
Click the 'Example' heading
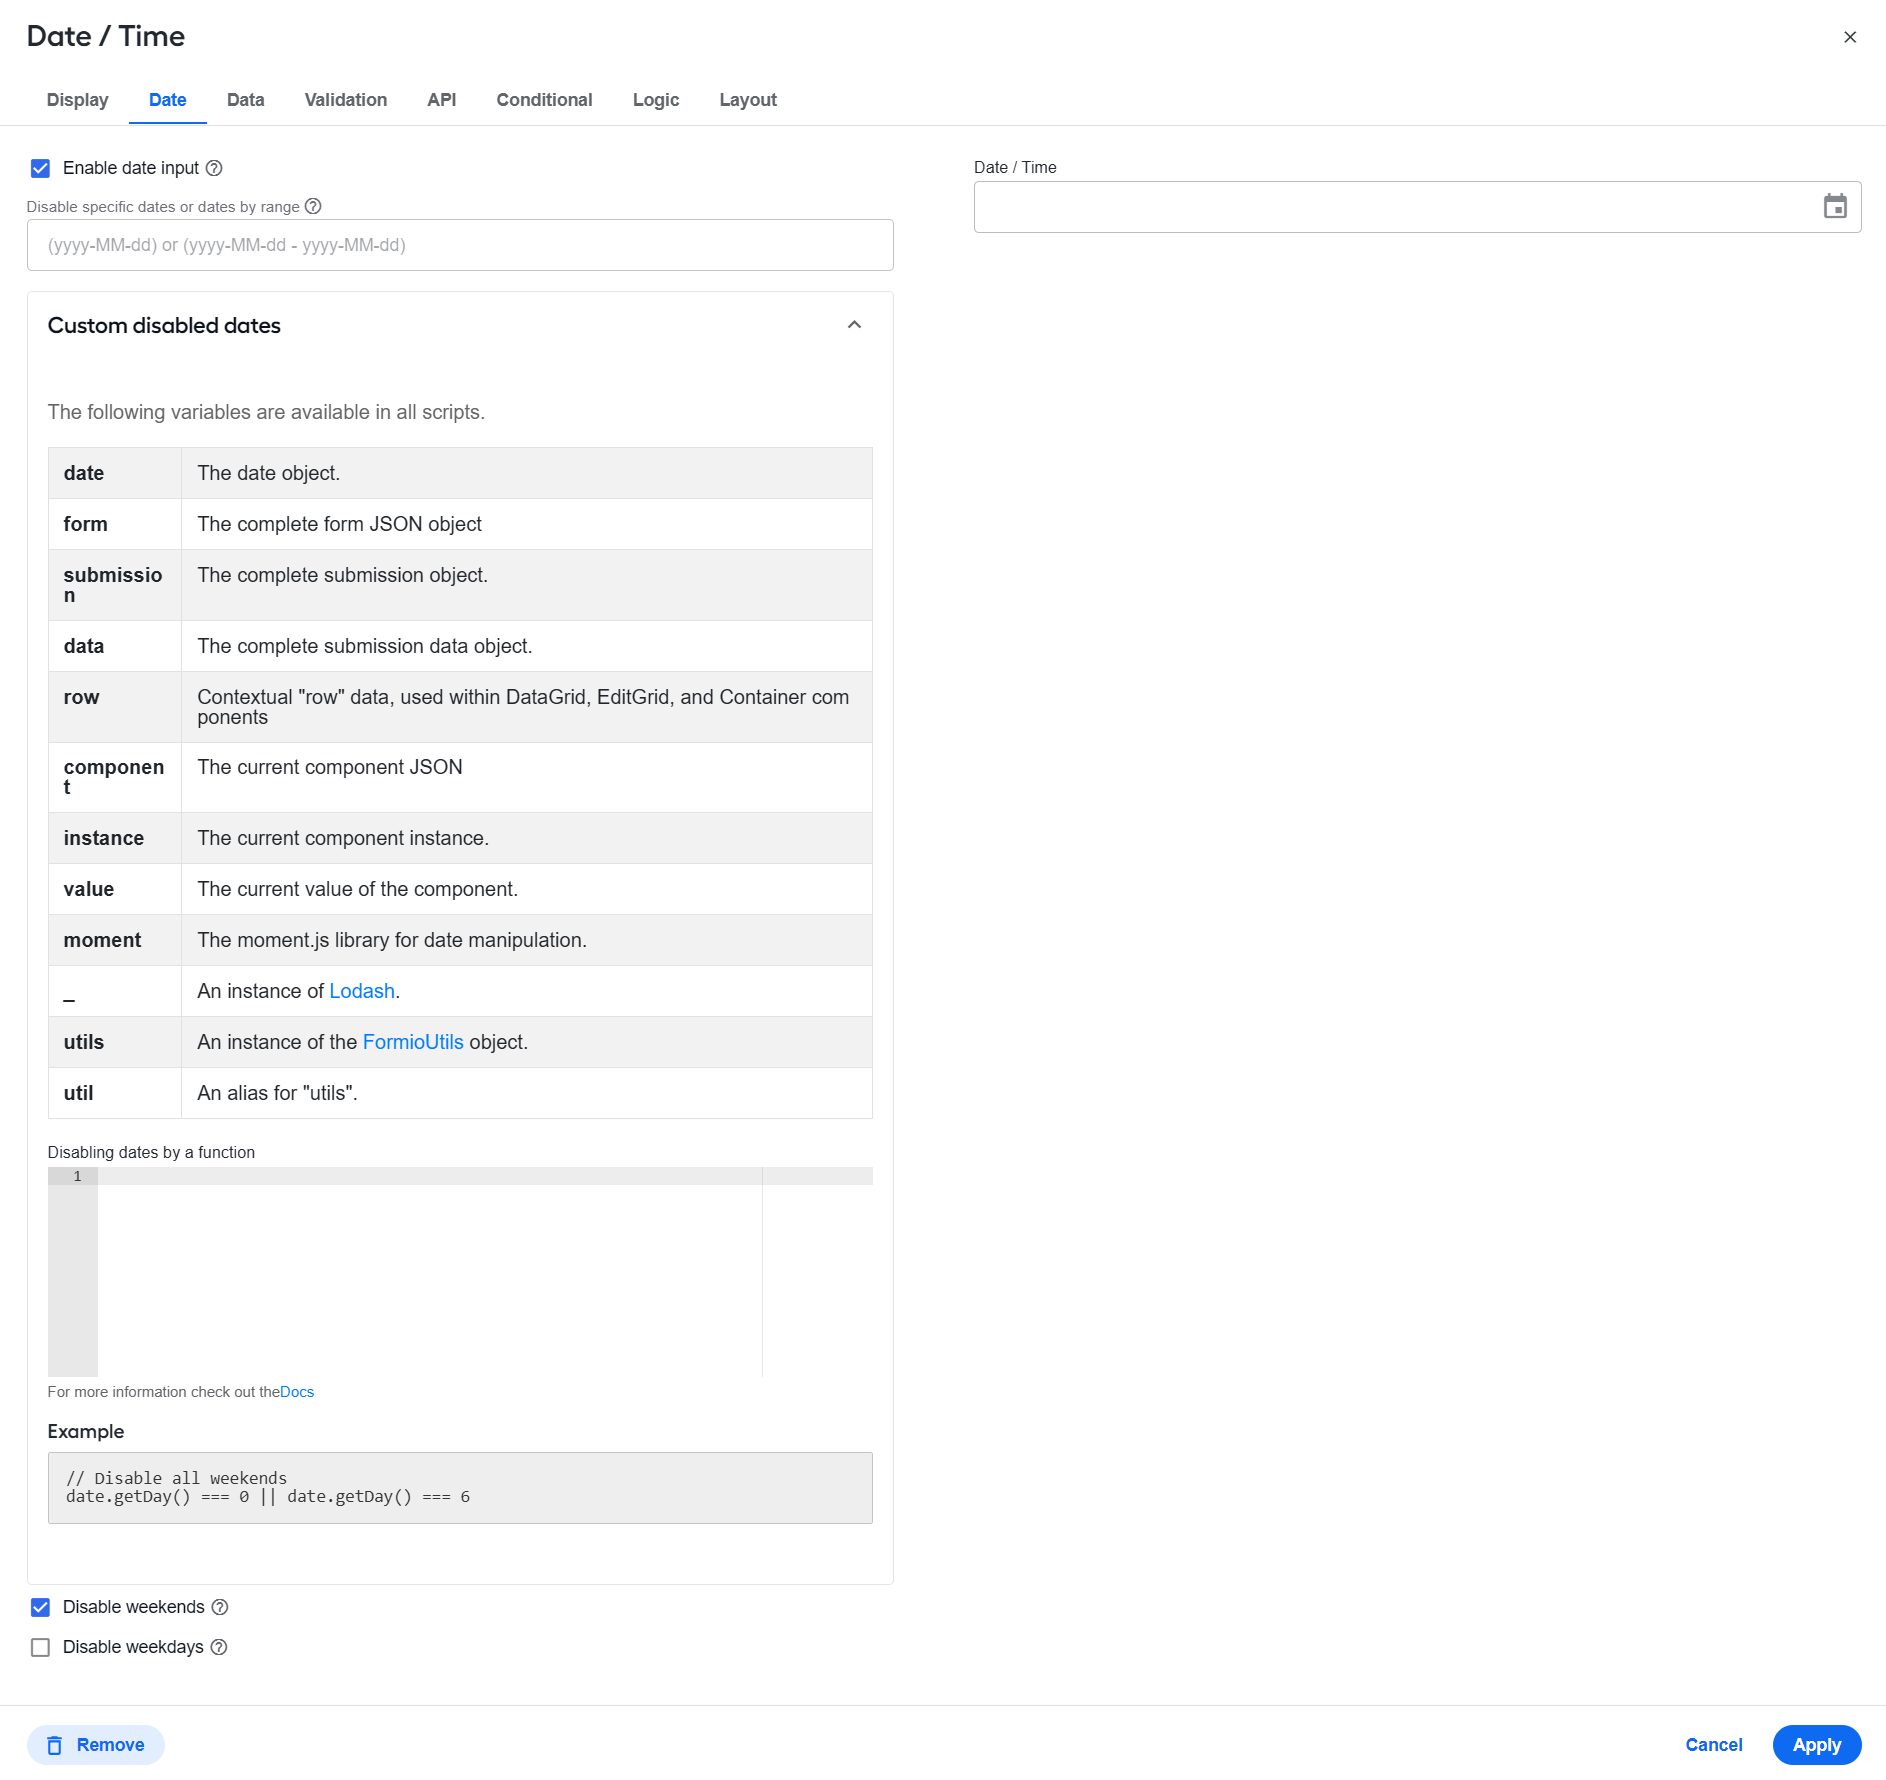[x=86, y=1431]
